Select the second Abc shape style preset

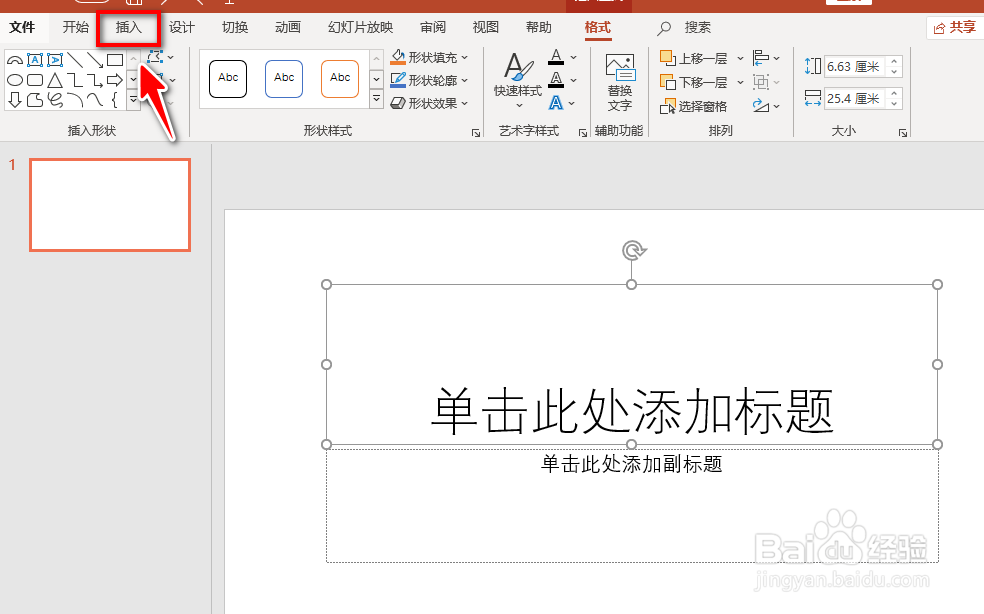pyautogui.click(x=283, y=78)
